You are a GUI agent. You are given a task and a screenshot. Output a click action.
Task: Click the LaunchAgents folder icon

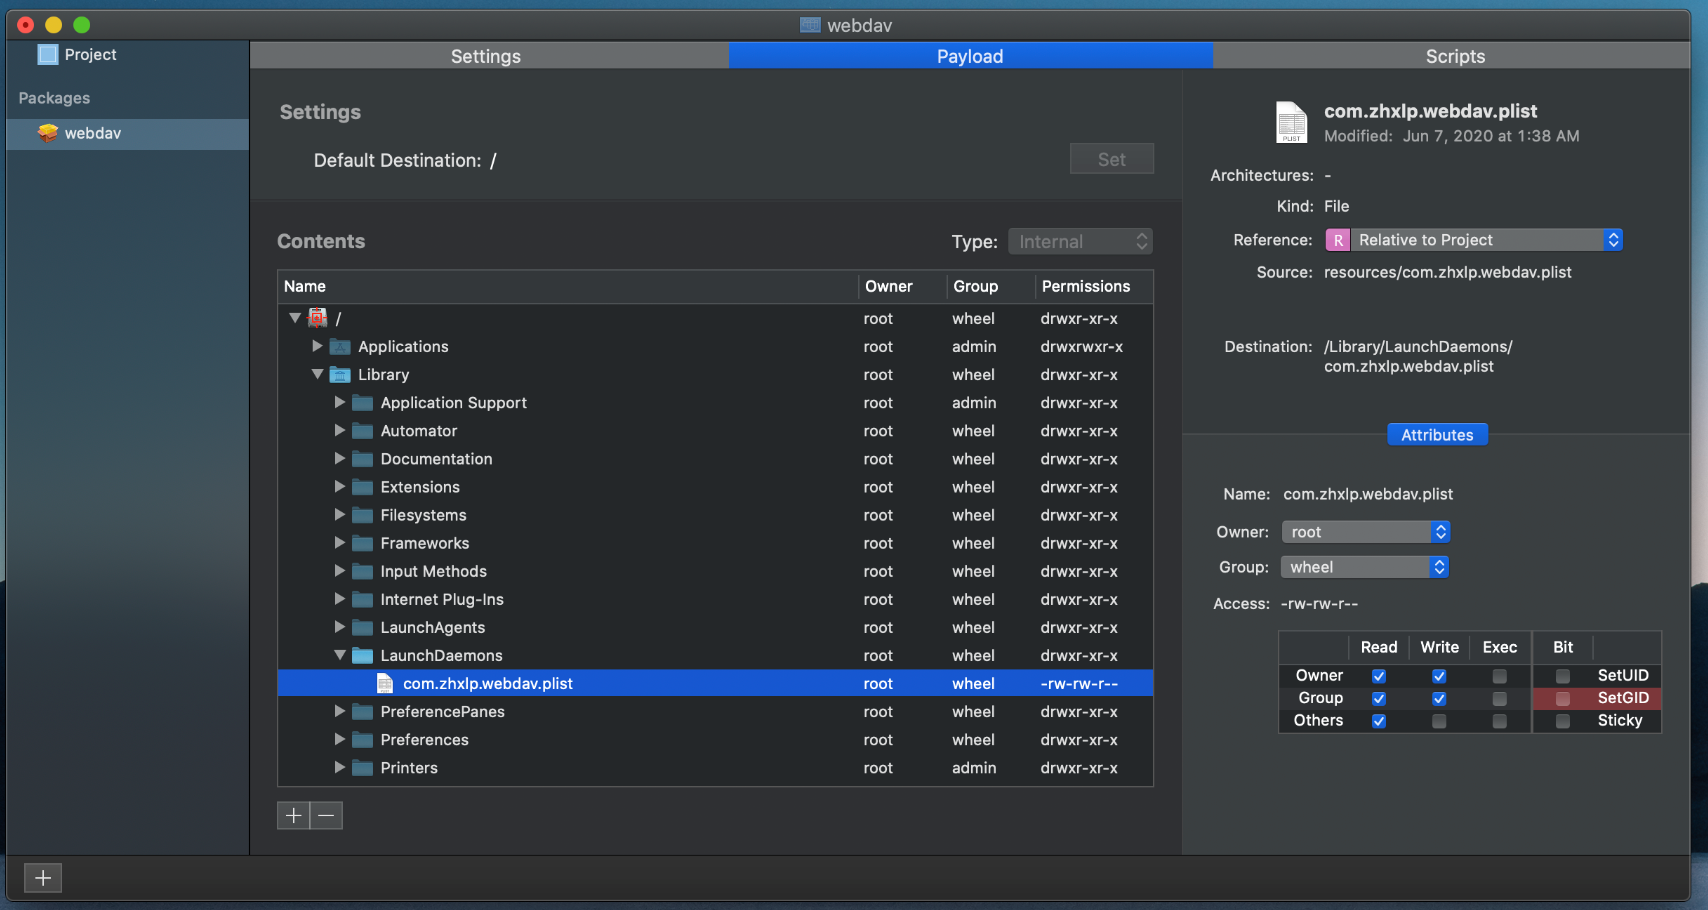tap(362, 627)
